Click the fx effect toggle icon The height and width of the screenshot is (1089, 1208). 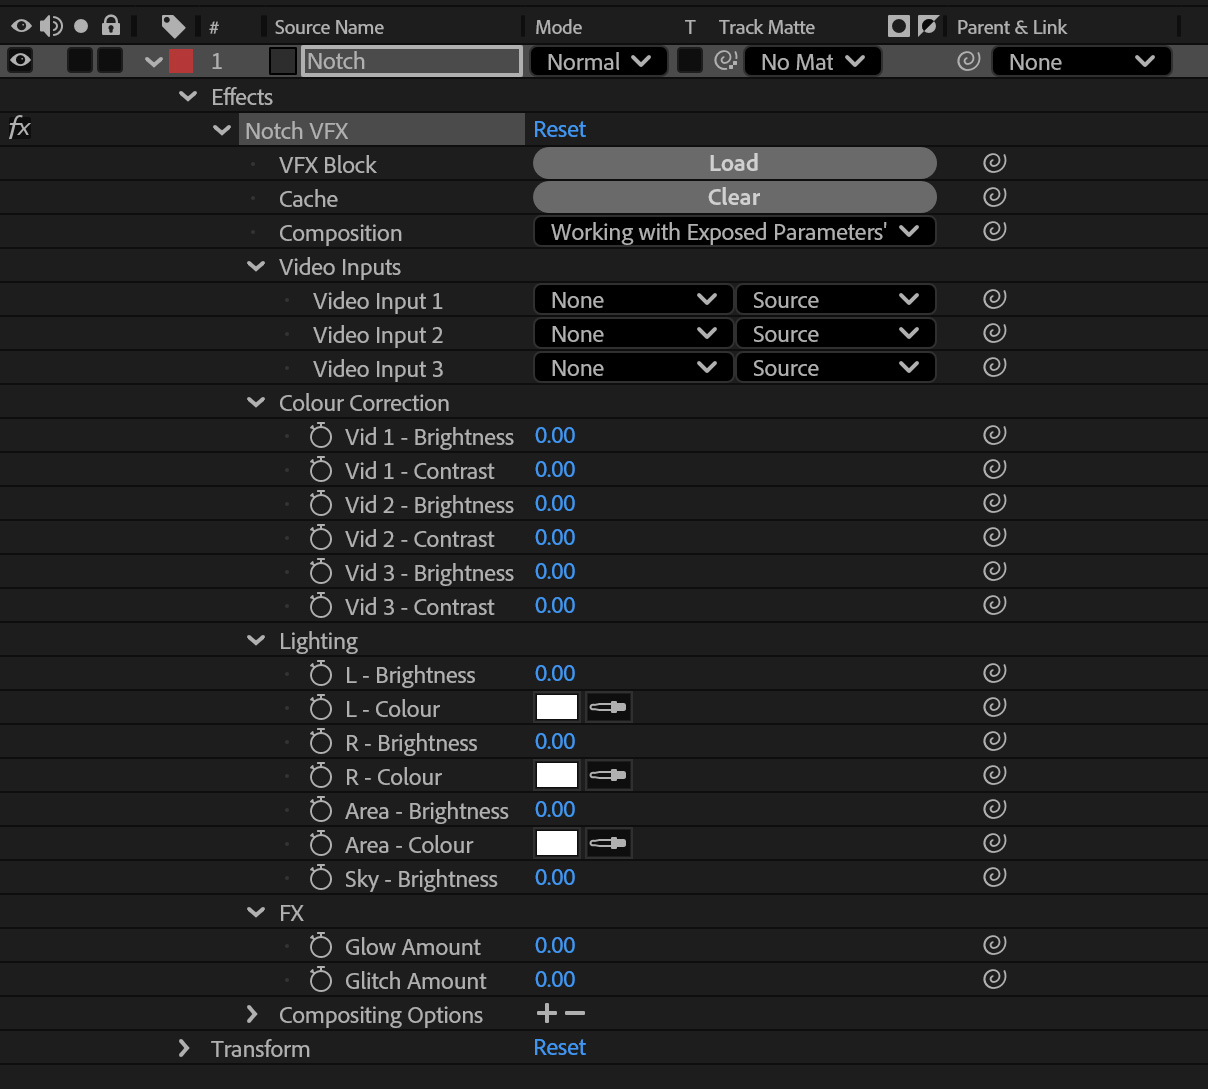point(19,128)
